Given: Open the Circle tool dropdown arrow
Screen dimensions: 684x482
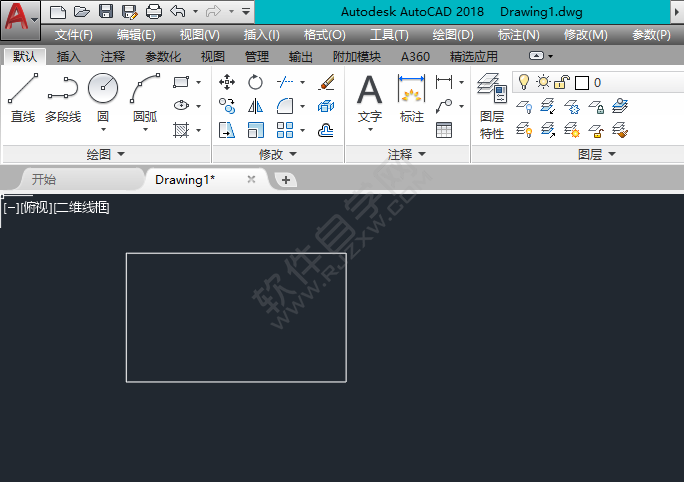Looking at the screenshot, I should click(103, 130).
